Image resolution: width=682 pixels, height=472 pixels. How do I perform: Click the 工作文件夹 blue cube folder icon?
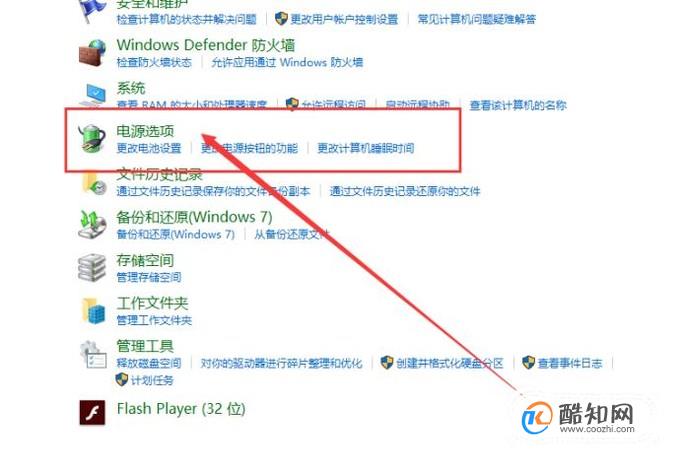tap(94, 311)
